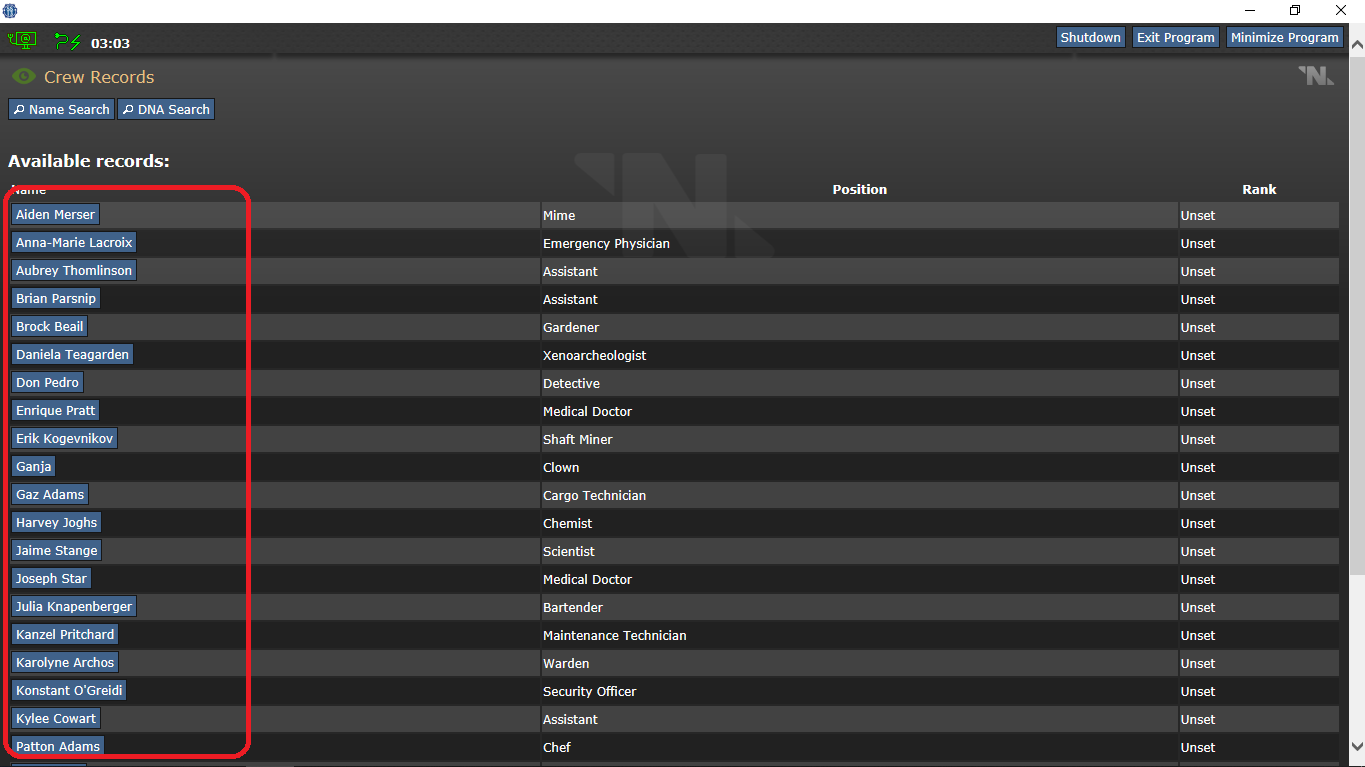Open Brian Parsnip's record

click(x=56, y=298)
